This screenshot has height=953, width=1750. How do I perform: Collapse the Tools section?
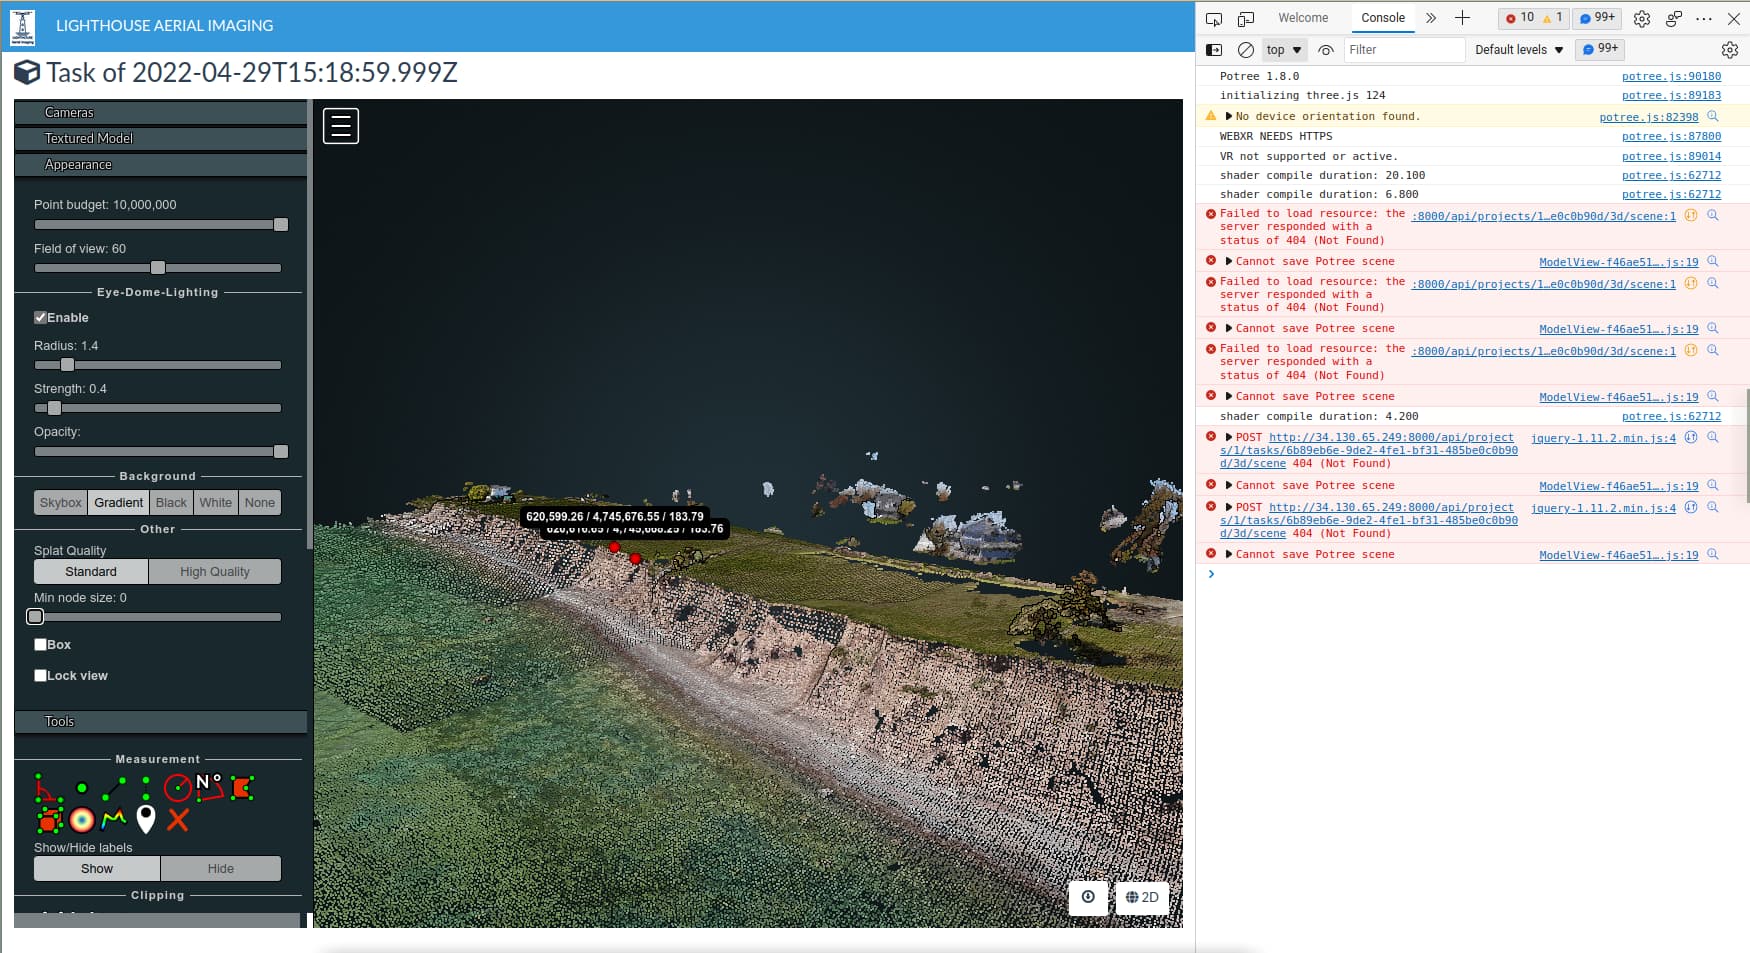(x=160, y=721)
